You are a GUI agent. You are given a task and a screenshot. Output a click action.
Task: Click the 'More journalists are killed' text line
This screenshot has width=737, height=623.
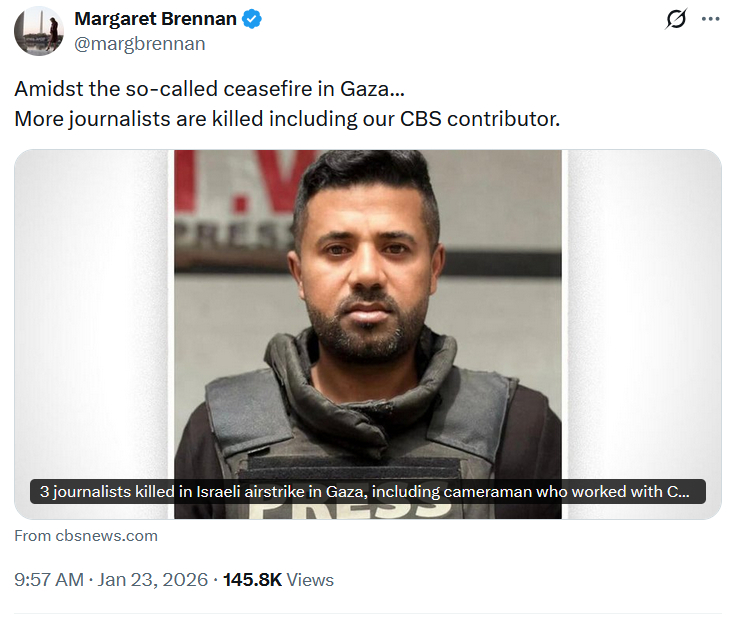[287, 118]
